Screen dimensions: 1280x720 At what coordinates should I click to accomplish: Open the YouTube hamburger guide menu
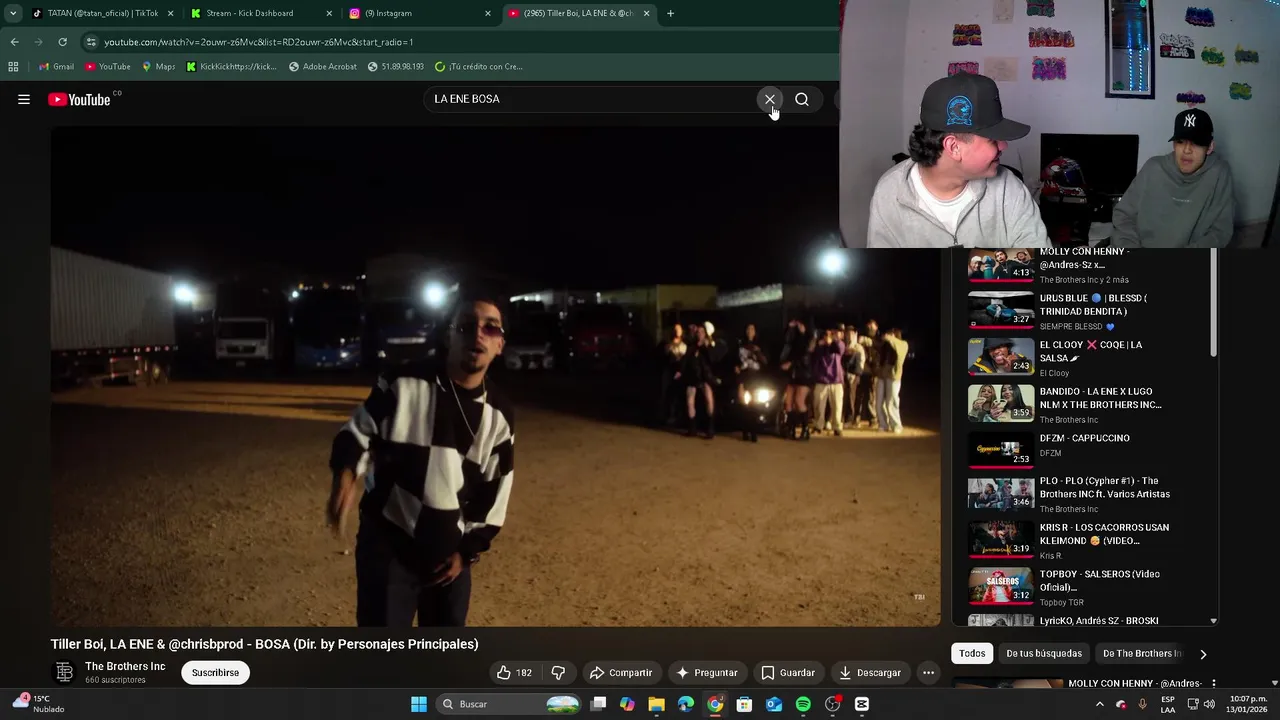(x=24, y=99)
